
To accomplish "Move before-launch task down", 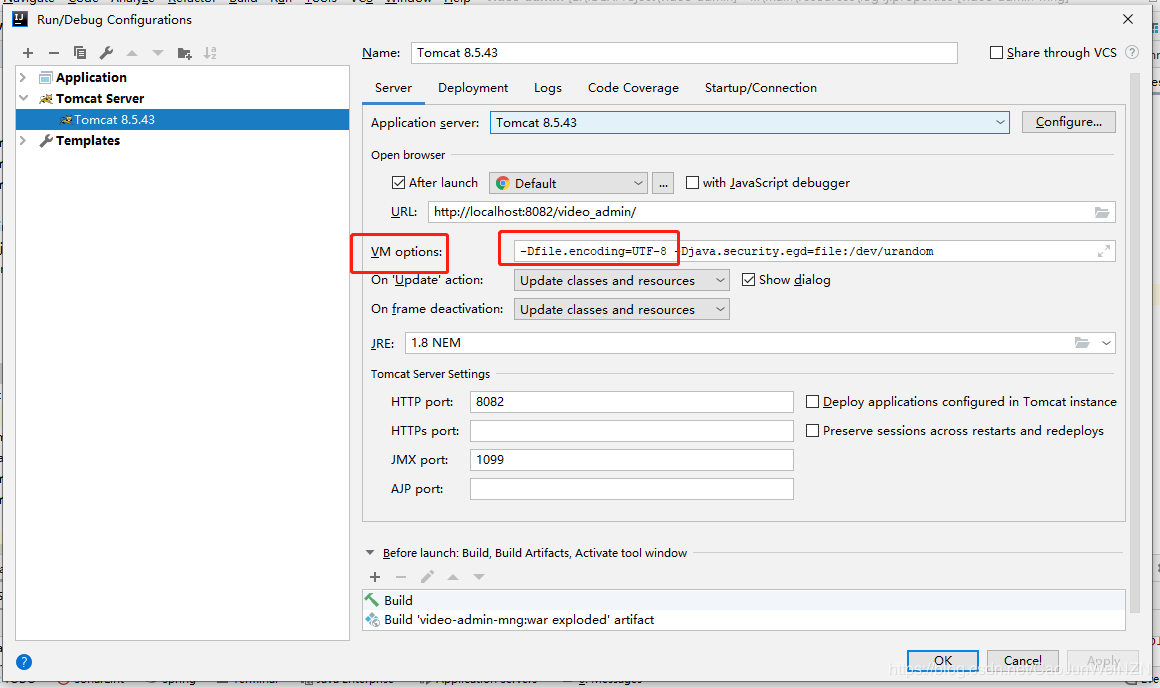I will click(479, 577).
